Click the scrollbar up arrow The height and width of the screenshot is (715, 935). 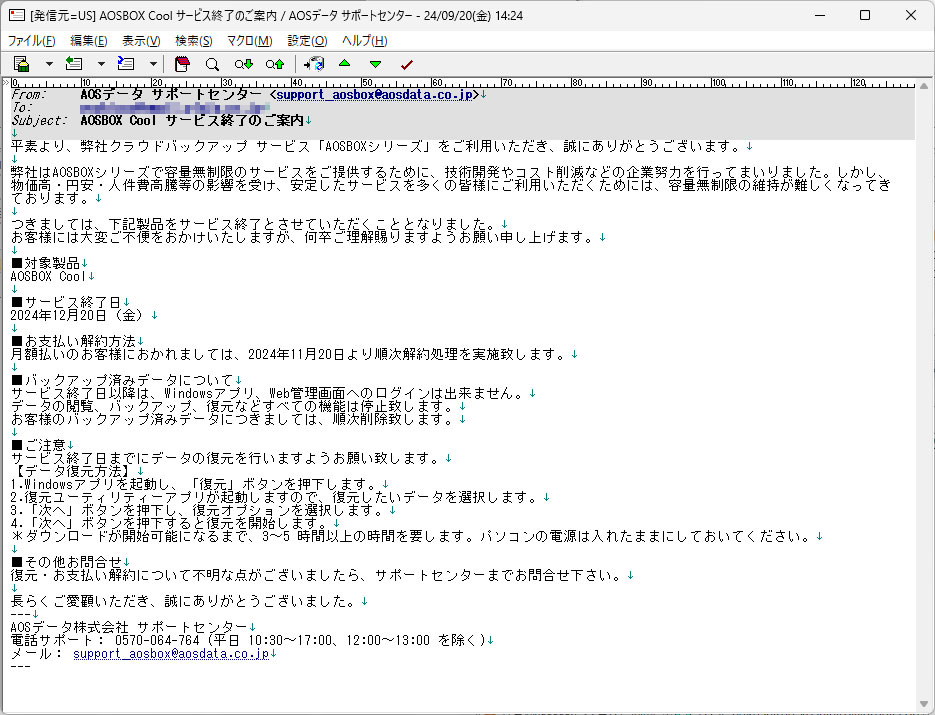click(x=924, y=86)
